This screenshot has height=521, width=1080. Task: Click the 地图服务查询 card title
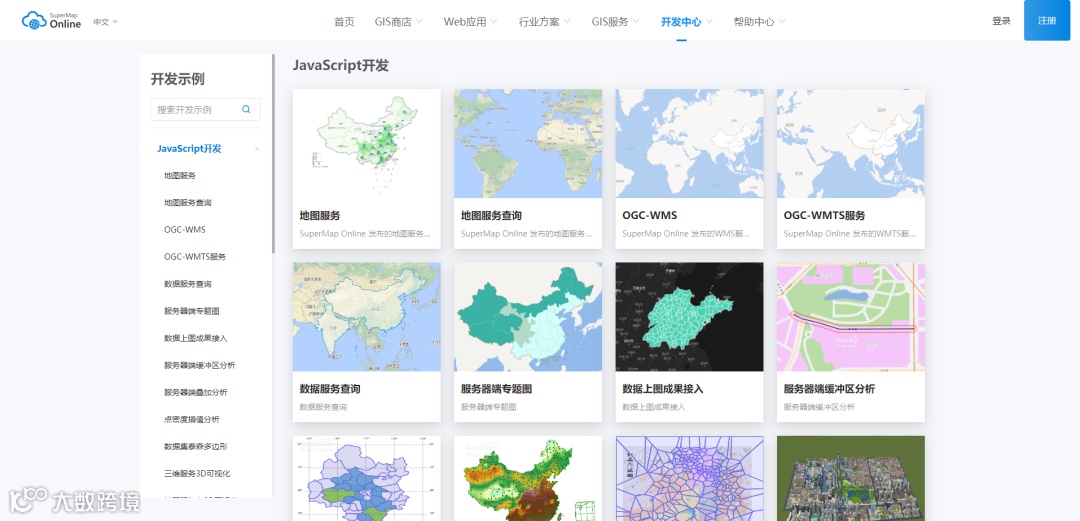491,216
